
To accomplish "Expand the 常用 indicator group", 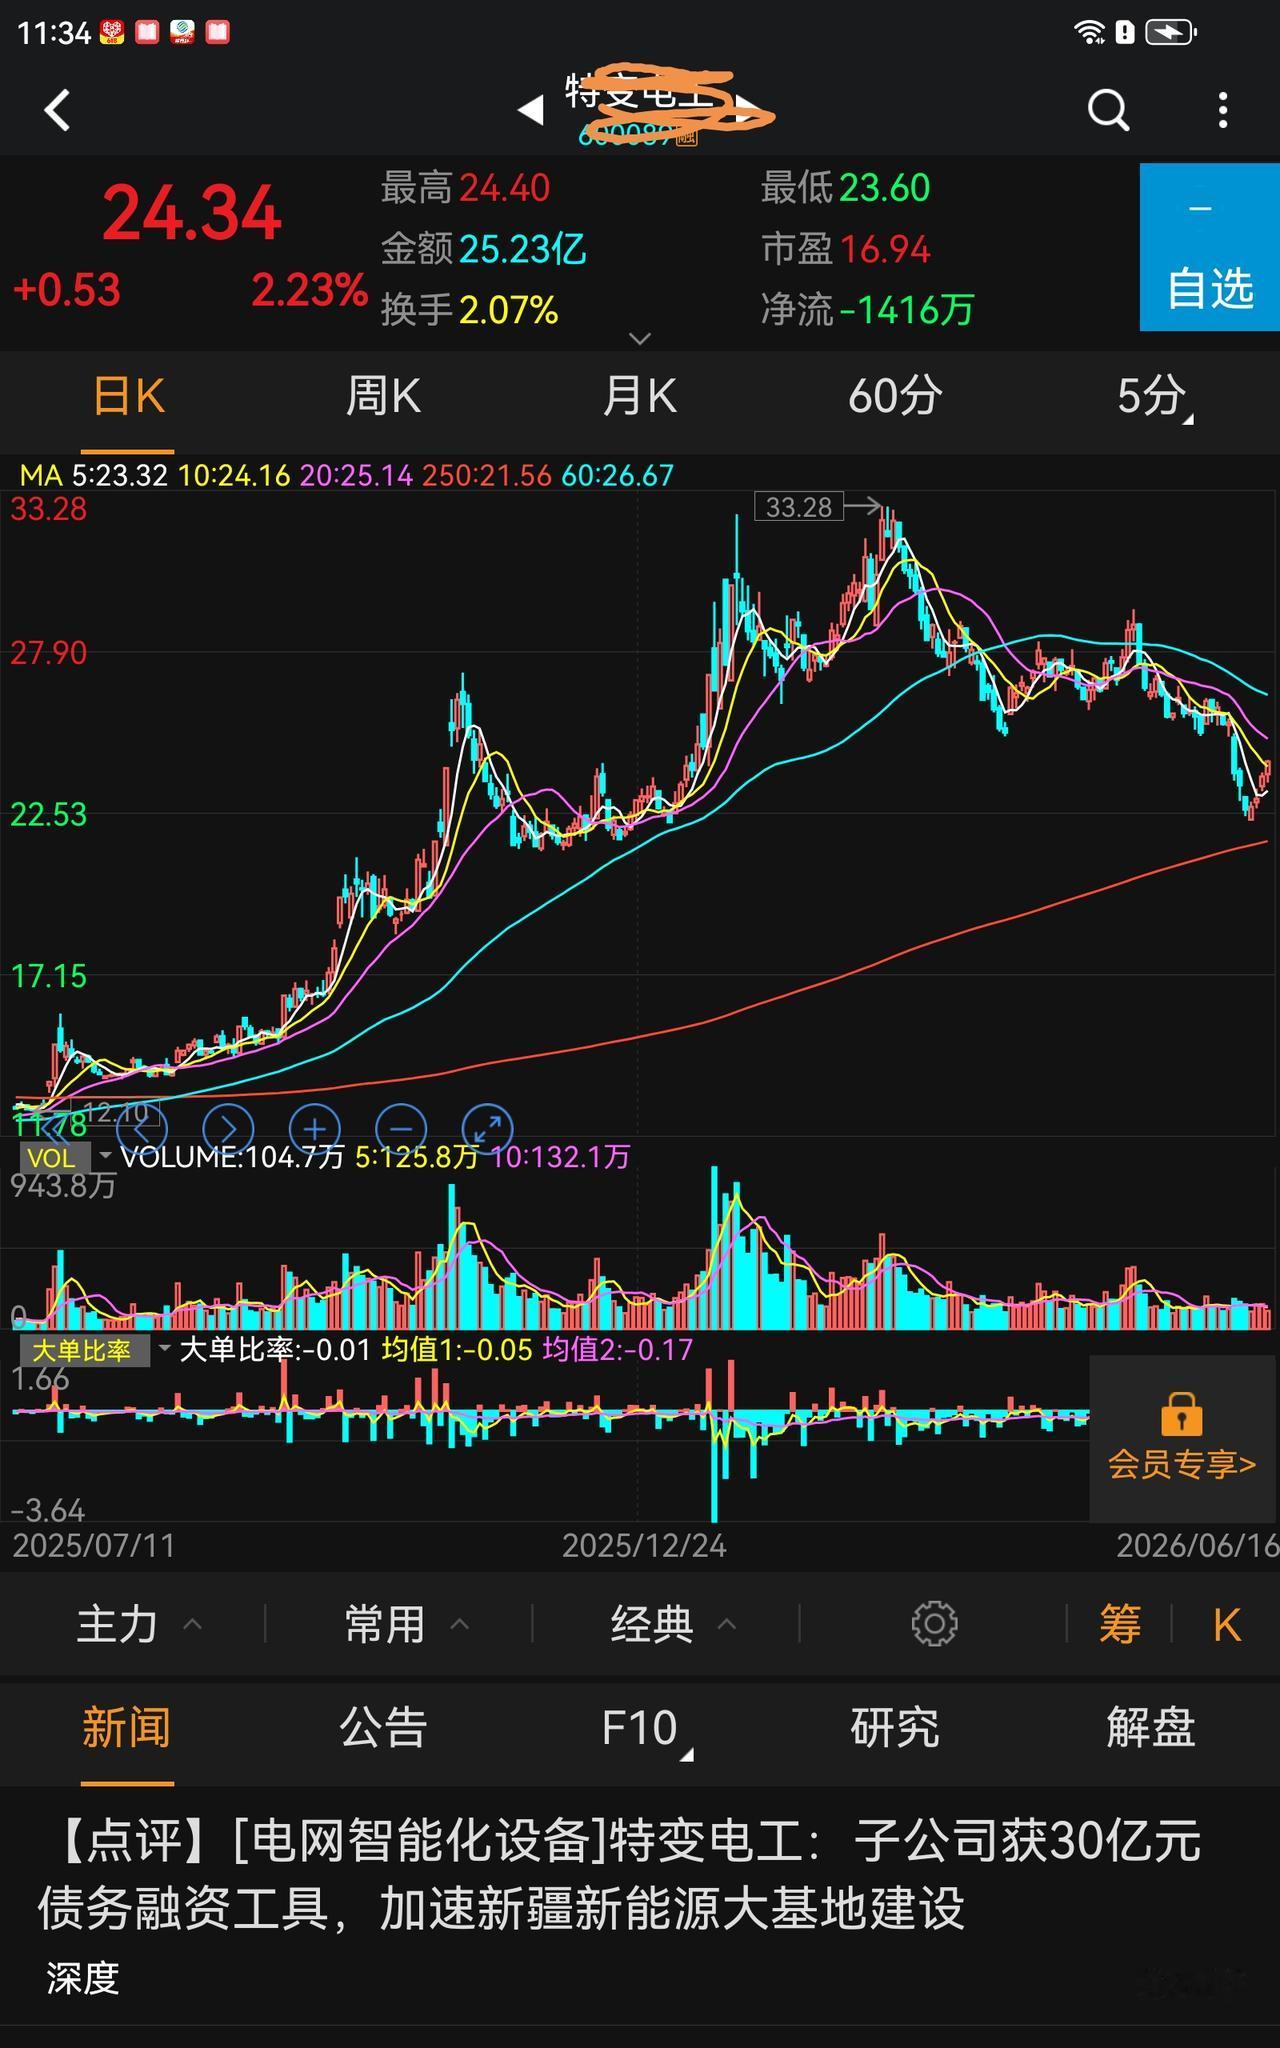I will [407, 1624].
